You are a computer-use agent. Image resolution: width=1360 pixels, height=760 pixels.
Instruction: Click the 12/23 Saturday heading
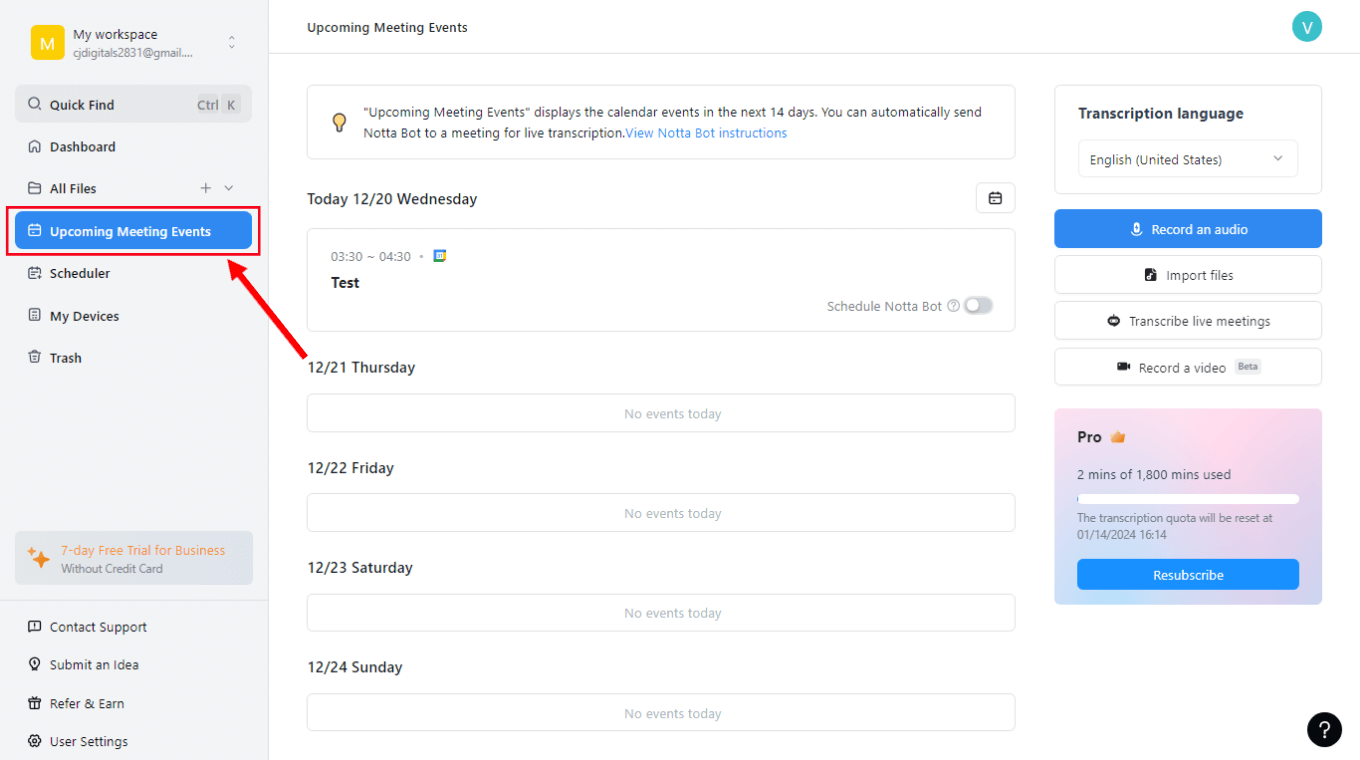(x=360, y=567)
